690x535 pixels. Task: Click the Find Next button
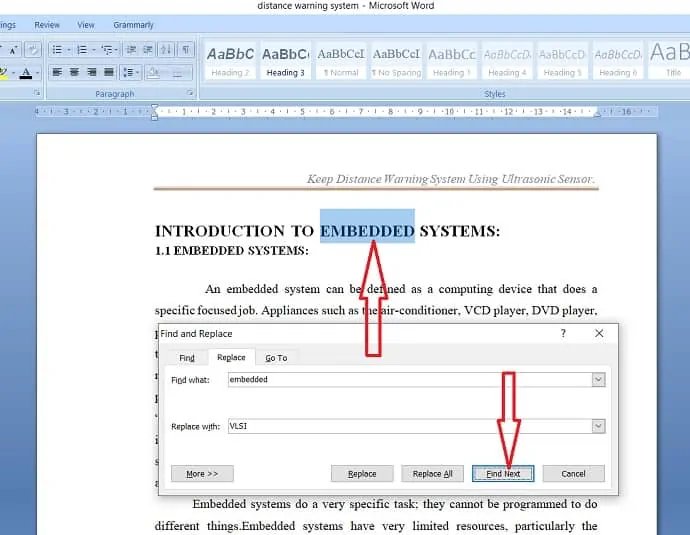click(503, 474)
